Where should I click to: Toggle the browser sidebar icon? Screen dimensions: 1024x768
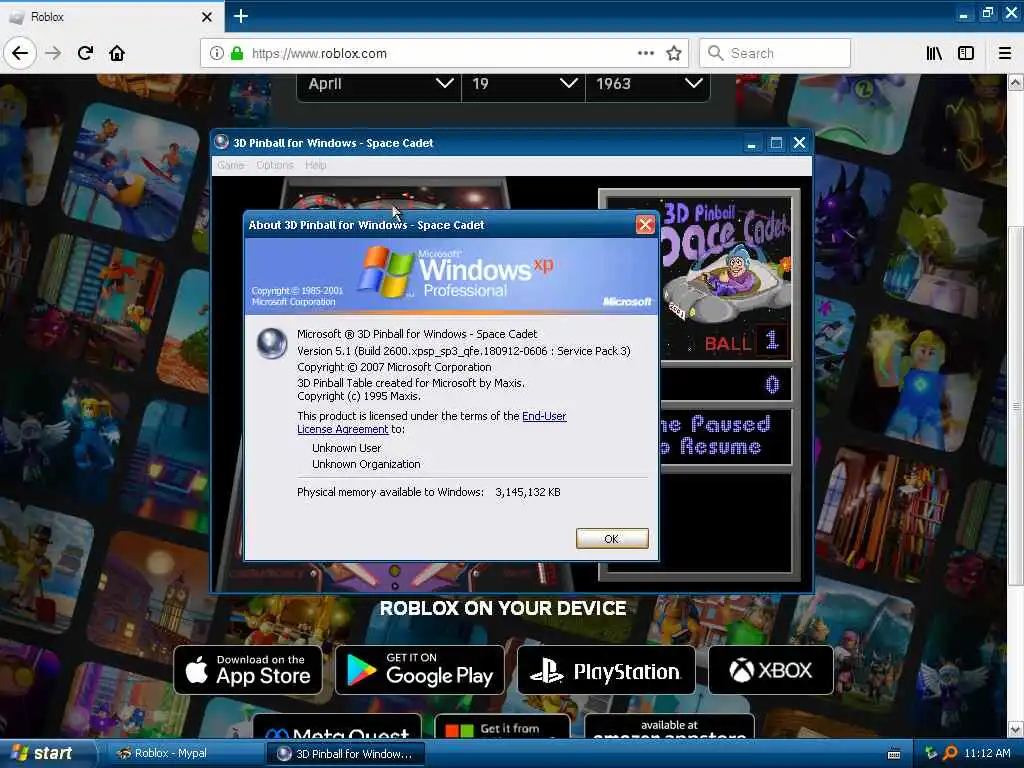pyautogui.click(x=966, y=53)
